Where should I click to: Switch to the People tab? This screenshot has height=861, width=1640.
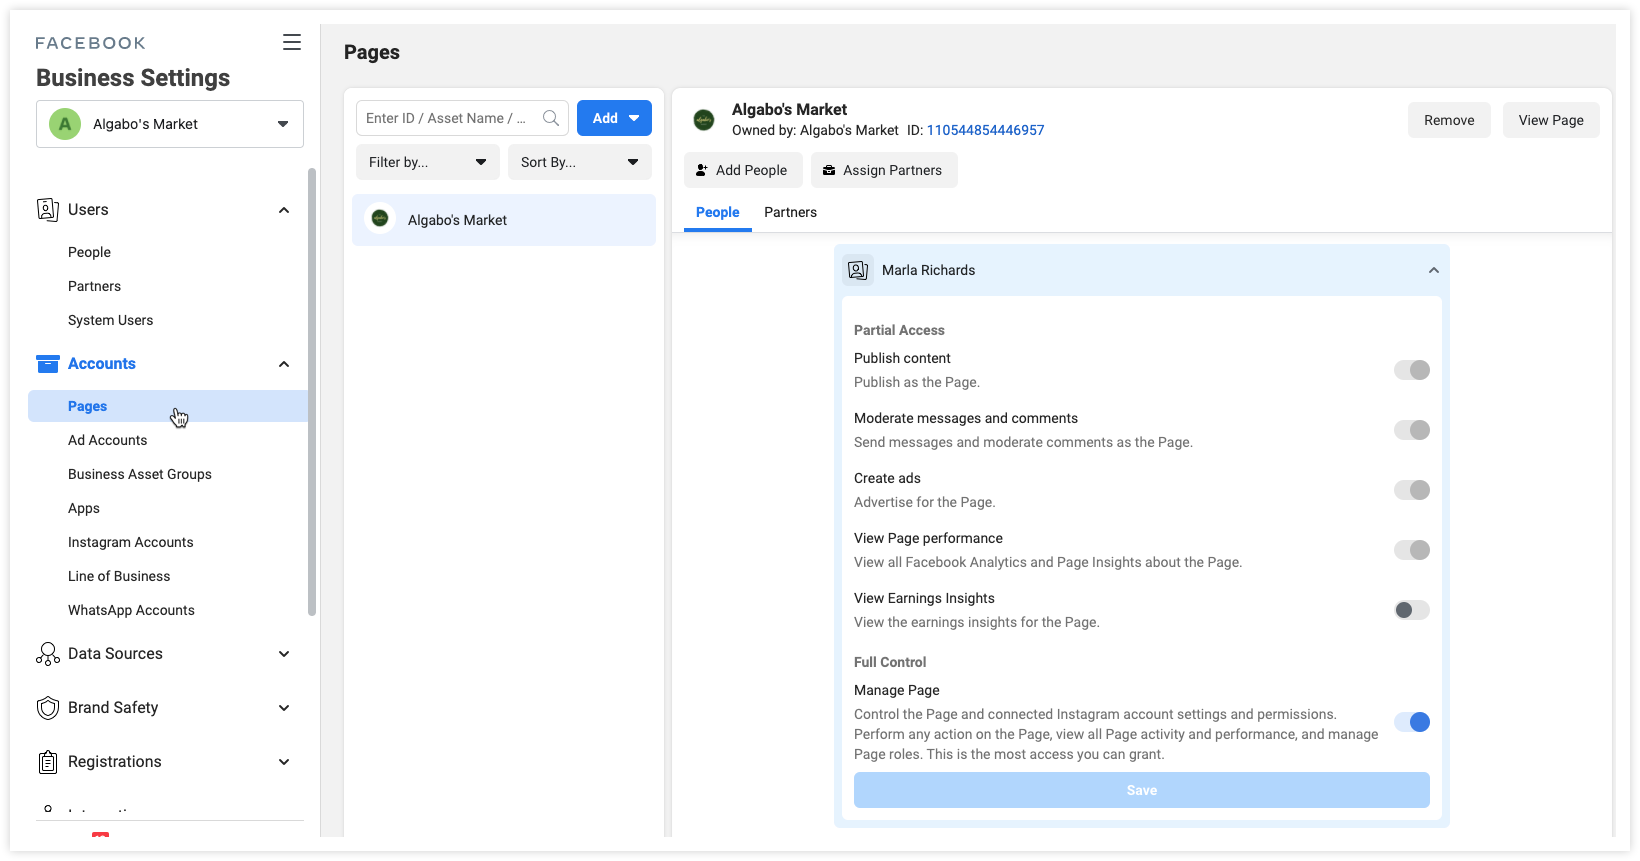coord(717,212)
